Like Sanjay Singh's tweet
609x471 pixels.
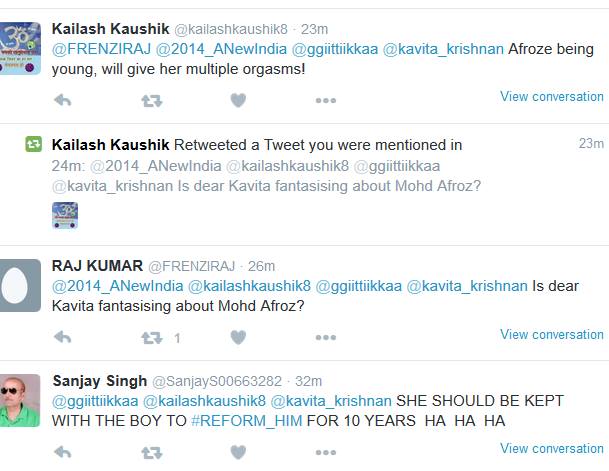[238, 452]
